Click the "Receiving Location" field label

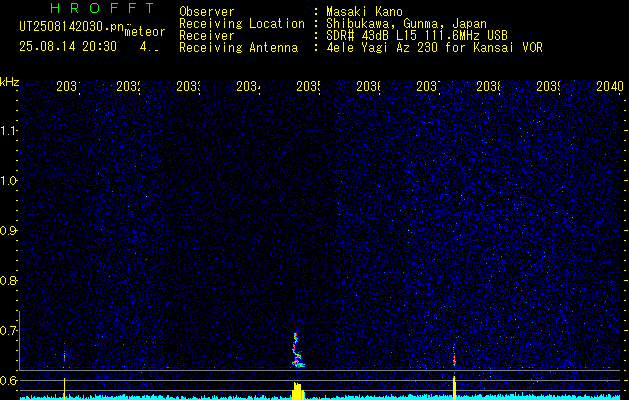(x=242, y=24)
